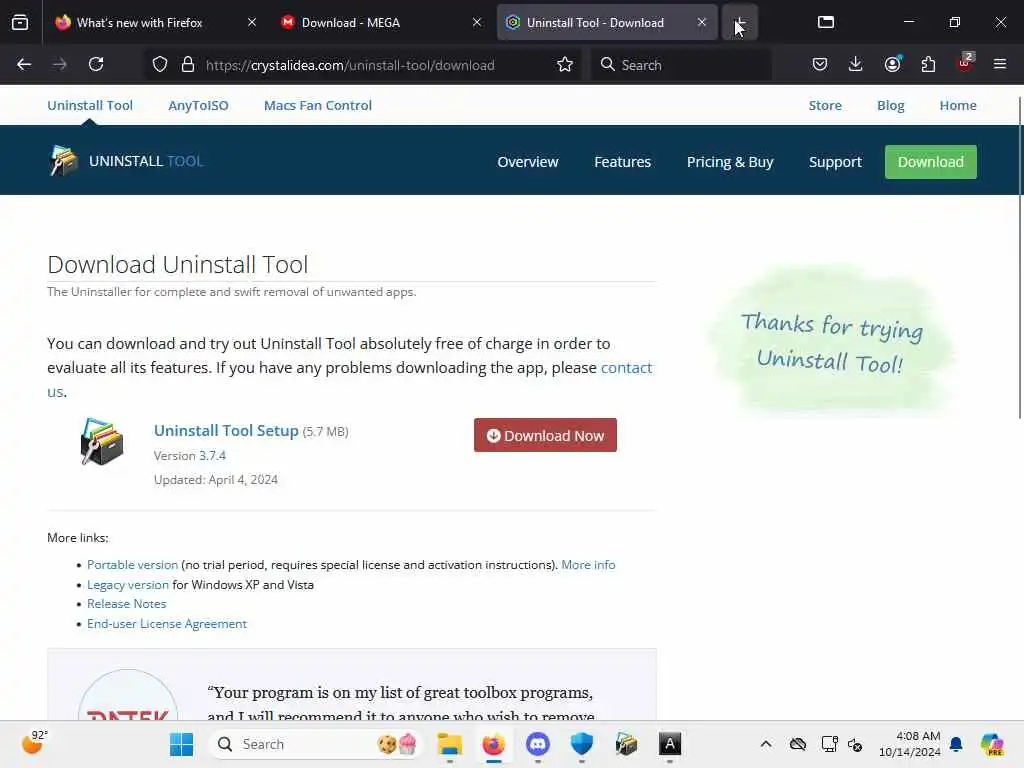Image resolution: width=1024 pixels, height=768 pixels.
Task: Click the Firefox search box
Action: [681, 65]
